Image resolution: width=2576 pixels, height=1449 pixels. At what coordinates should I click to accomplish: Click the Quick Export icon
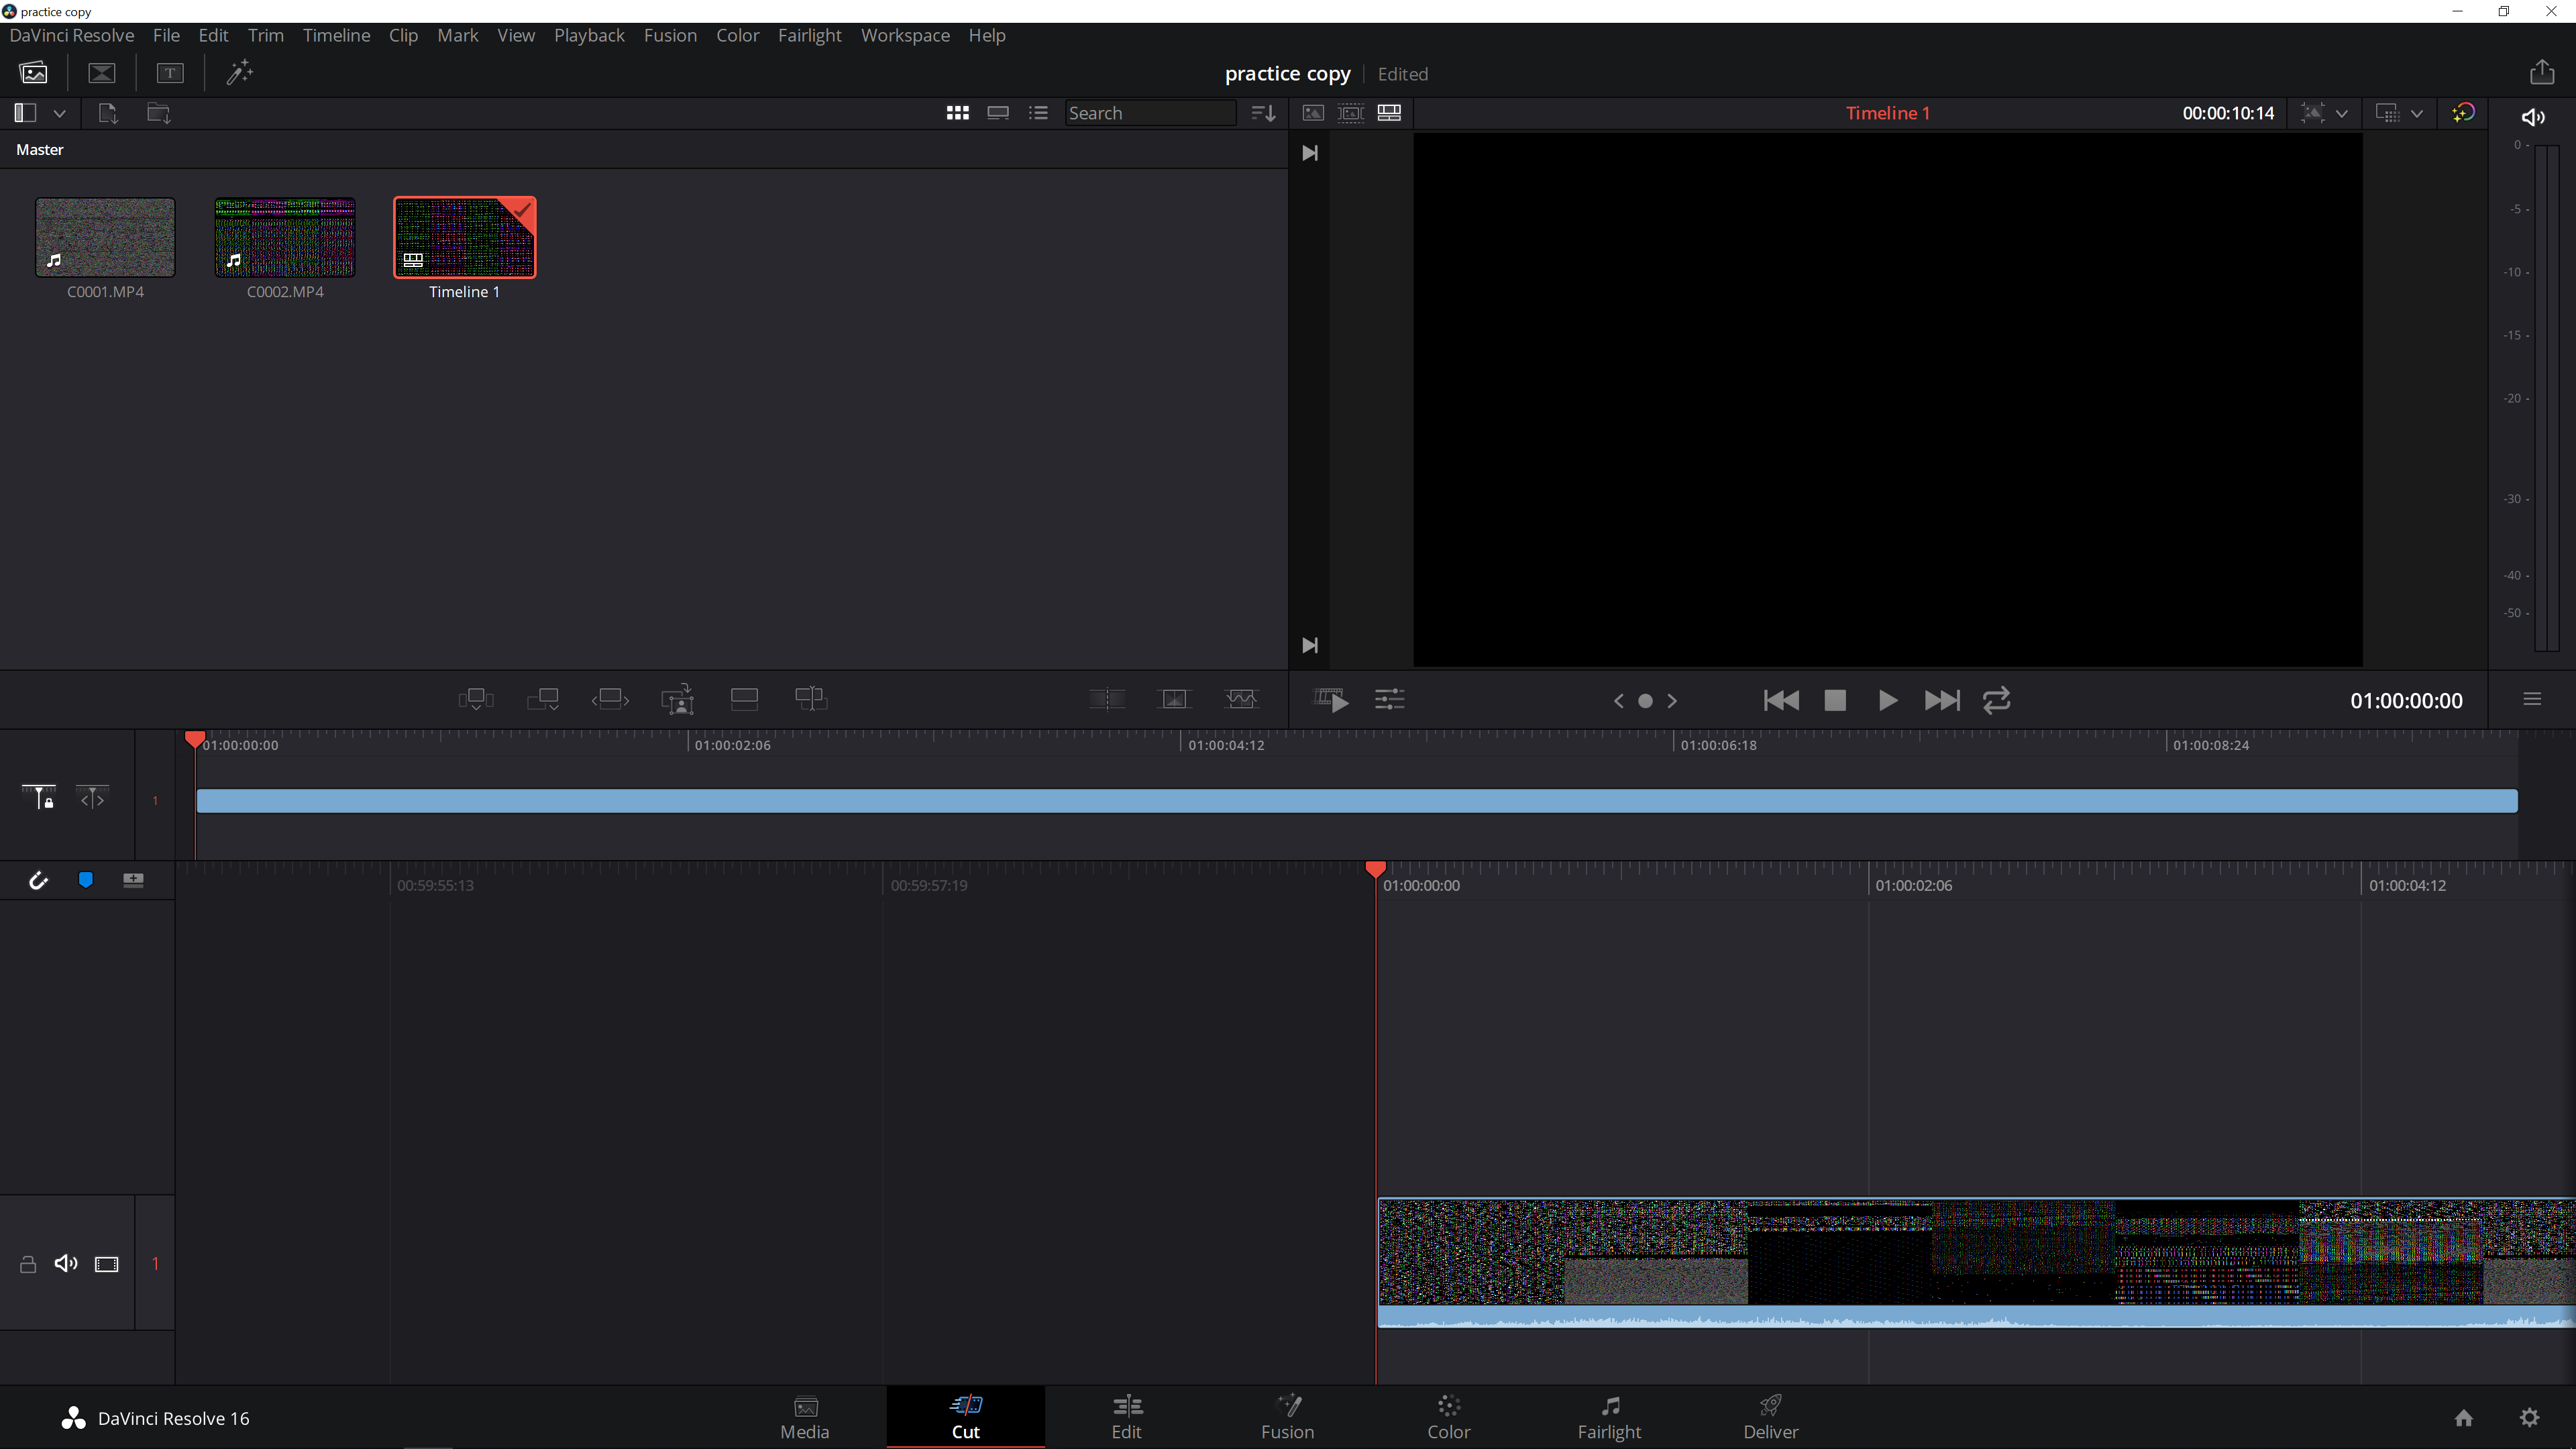(x=2542, y=72)
